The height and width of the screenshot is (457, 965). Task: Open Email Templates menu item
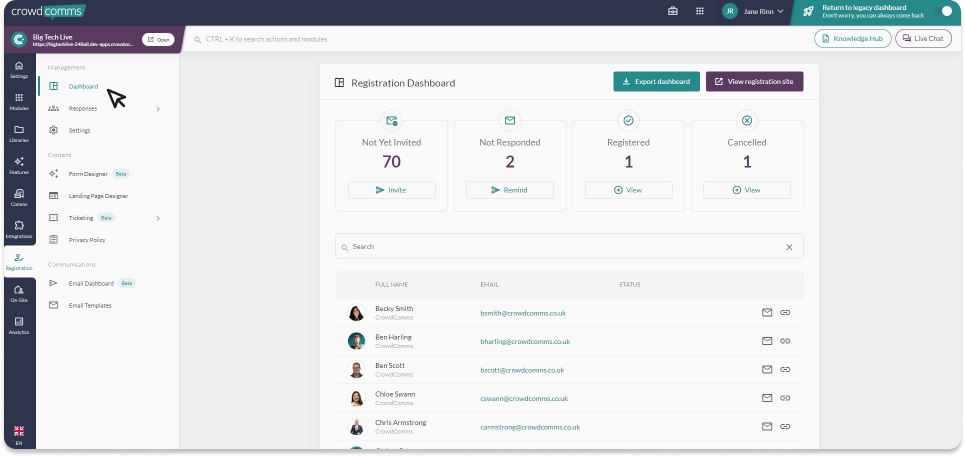click(x=90, y=305)
